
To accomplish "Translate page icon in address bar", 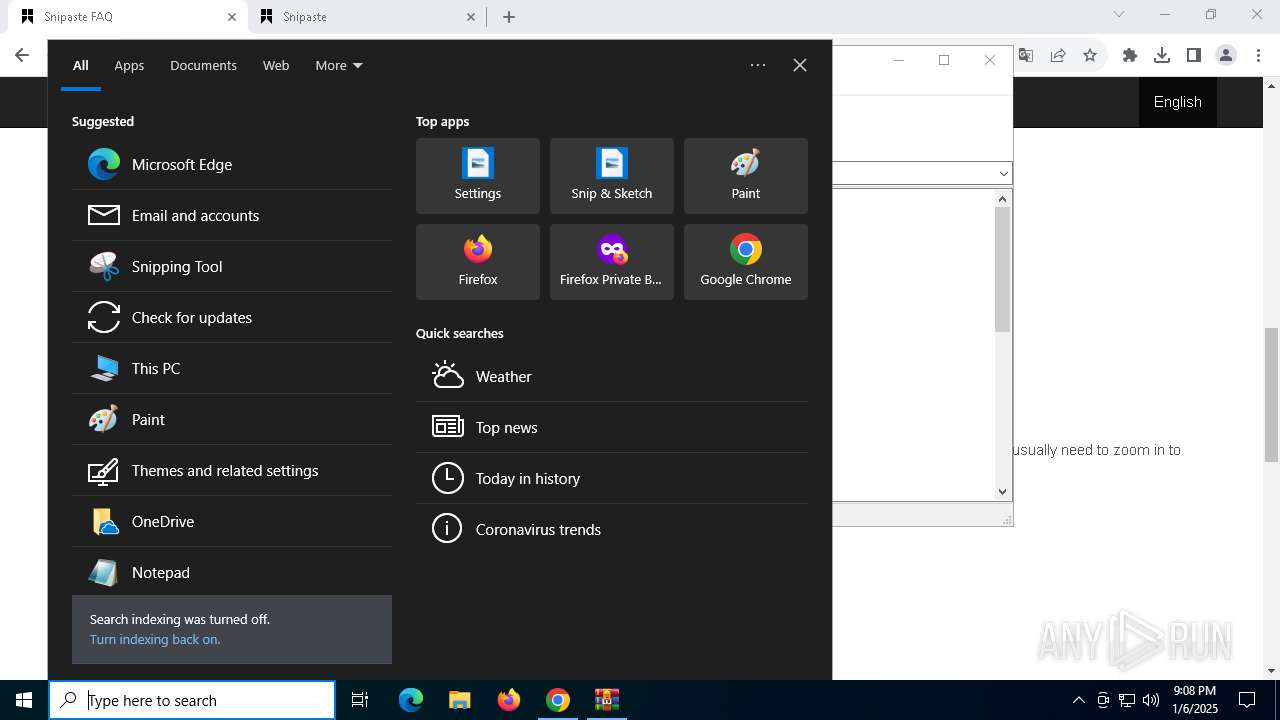I will pyautogui.click(x=1026, y=56).
